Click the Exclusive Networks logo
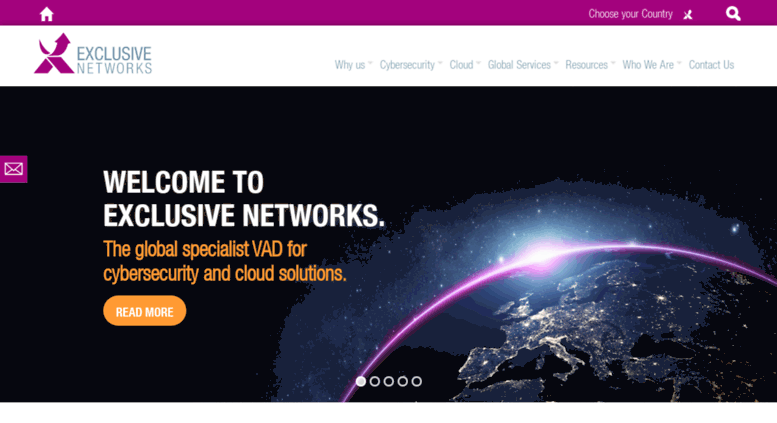This screenshot has height=423, width=777. (93, 54)
